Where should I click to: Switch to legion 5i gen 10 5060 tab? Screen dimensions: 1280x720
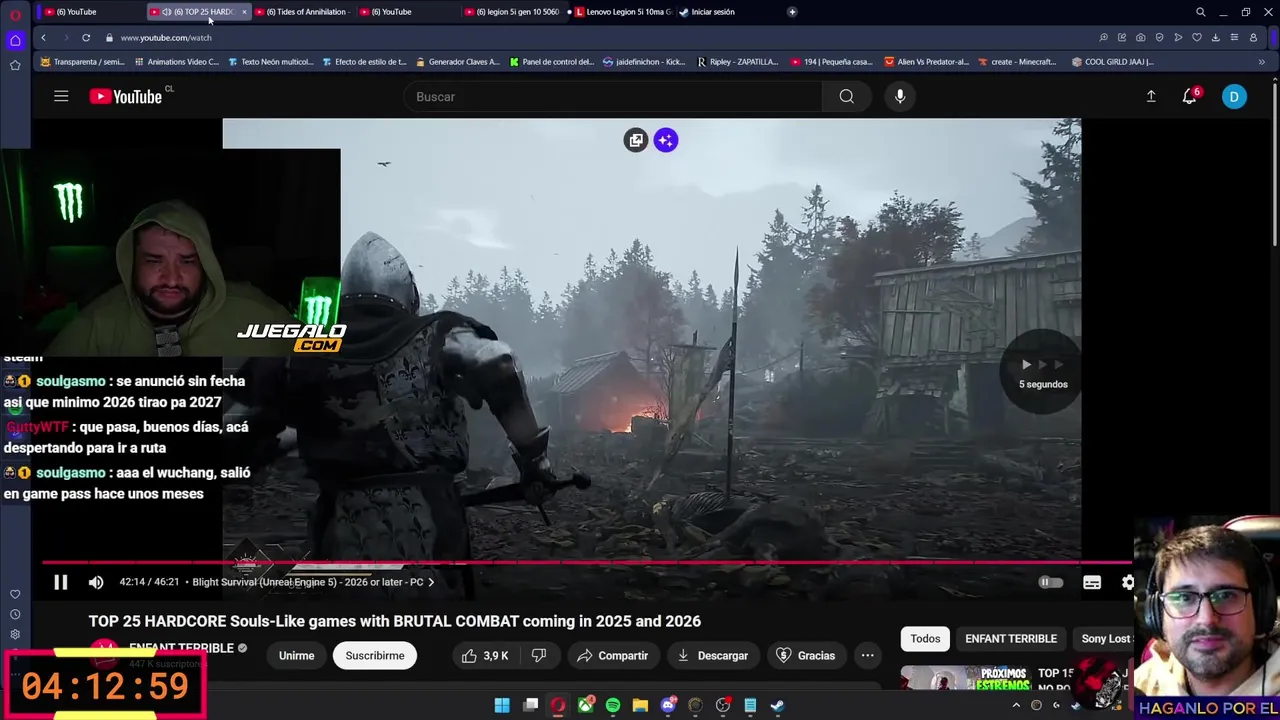(512, 12)
